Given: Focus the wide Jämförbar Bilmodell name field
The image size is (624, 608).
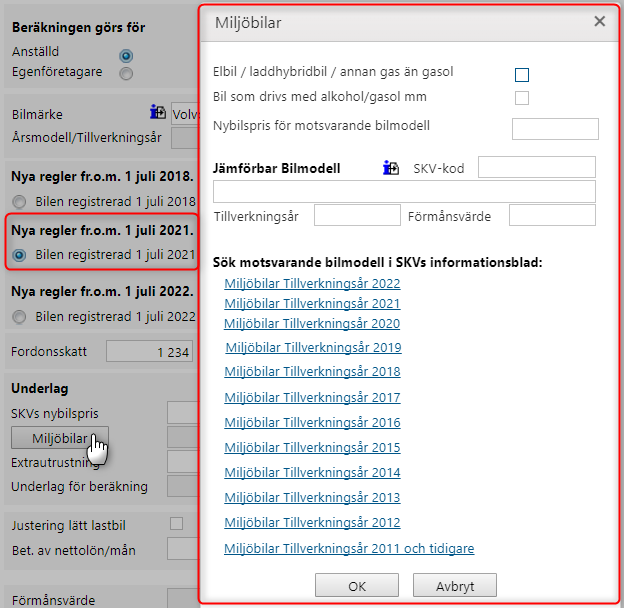Looking at the screenshot, I should [404, 191].
